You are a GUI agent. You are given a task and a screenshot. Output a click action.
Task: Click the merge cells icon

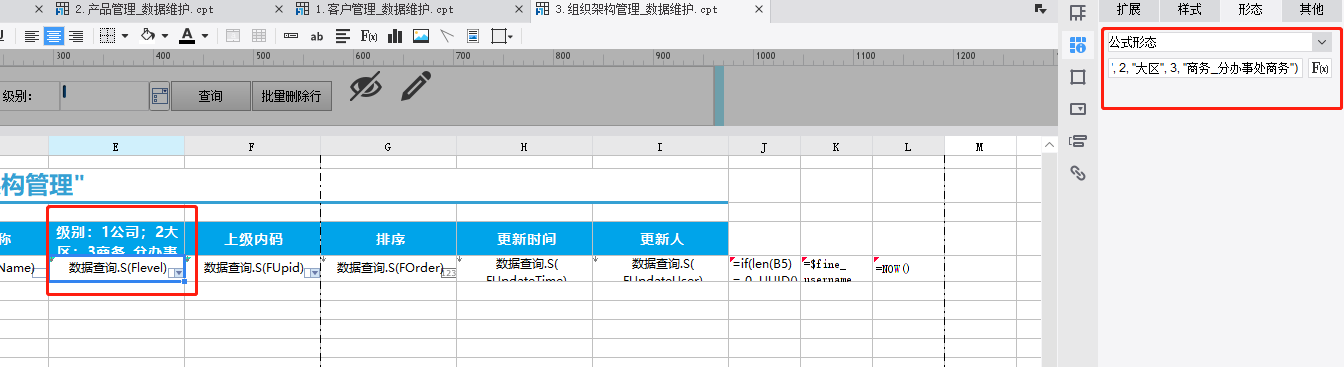pyautogui.click(x=233, y=36)
